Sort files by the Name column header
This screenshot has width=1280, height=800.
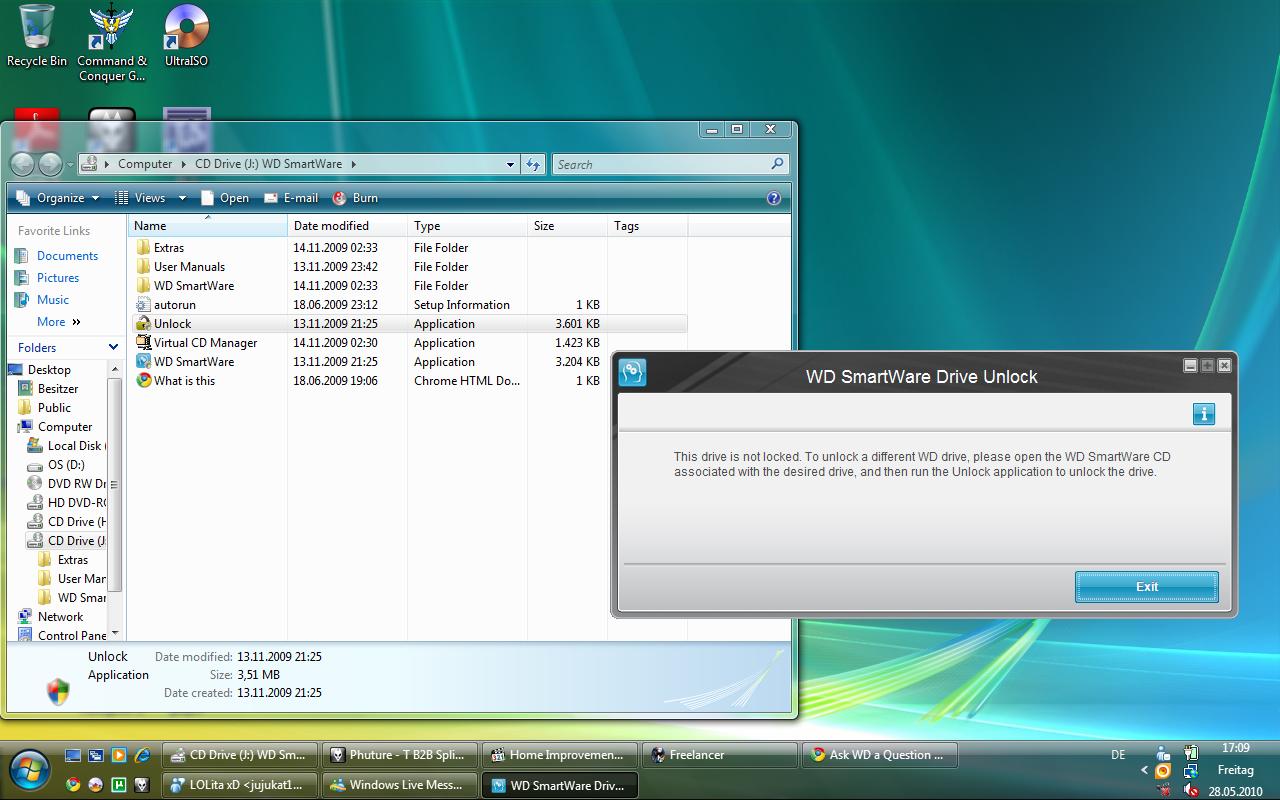[208, 226]
